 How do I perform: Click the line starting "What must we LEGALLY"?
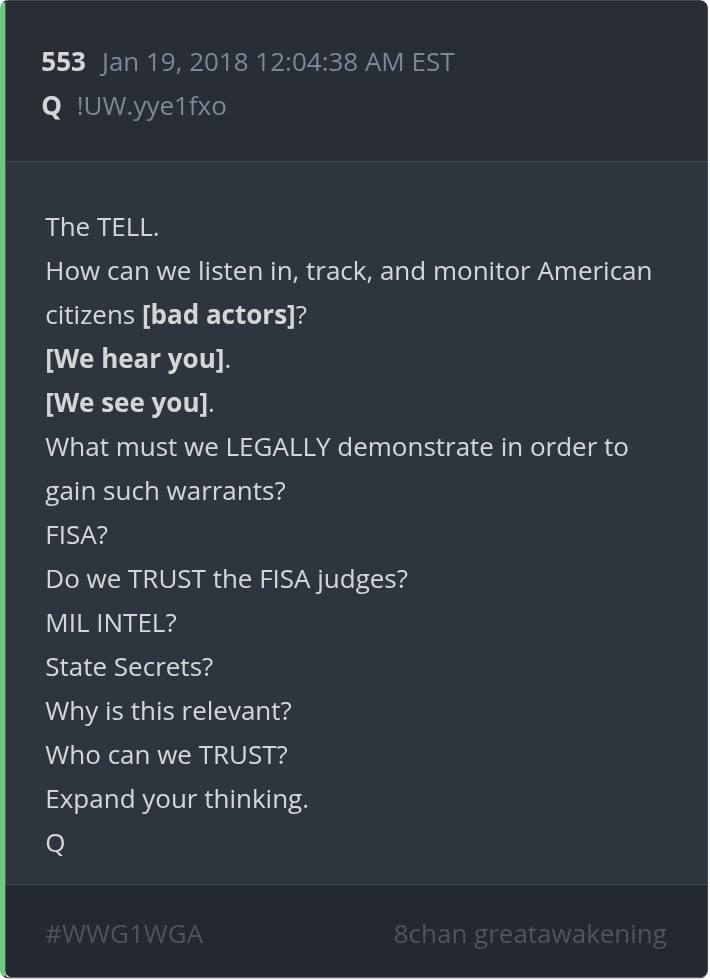coord(337,447)
